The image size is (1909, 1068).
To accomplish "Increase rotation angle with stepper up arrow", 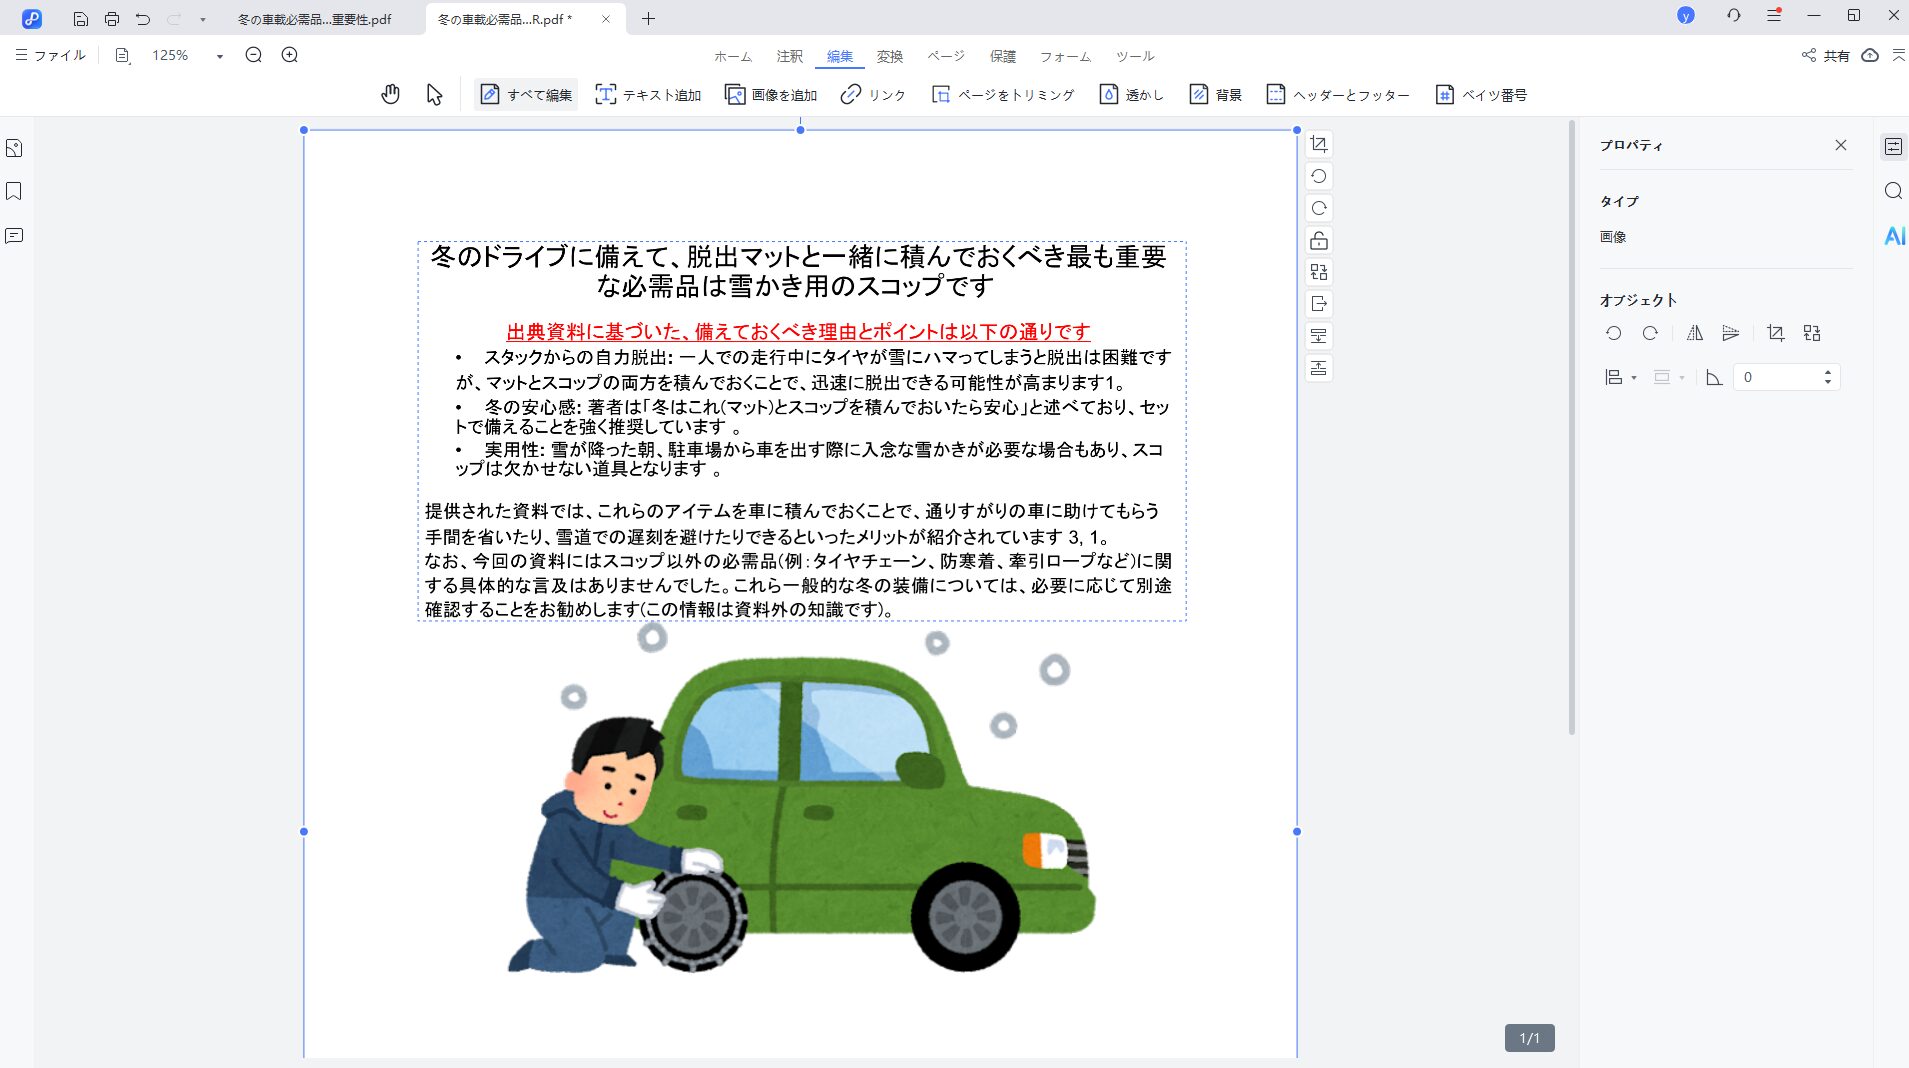I will pos(1827,372).
